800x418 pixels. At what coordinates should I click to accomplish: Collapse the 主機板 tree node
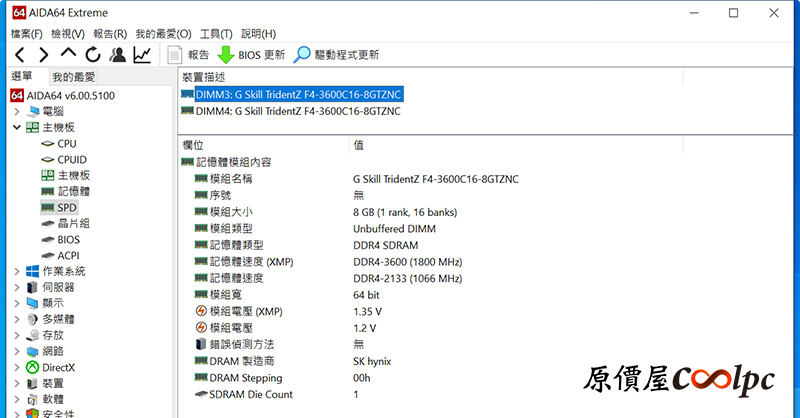(x=17, y=128)
